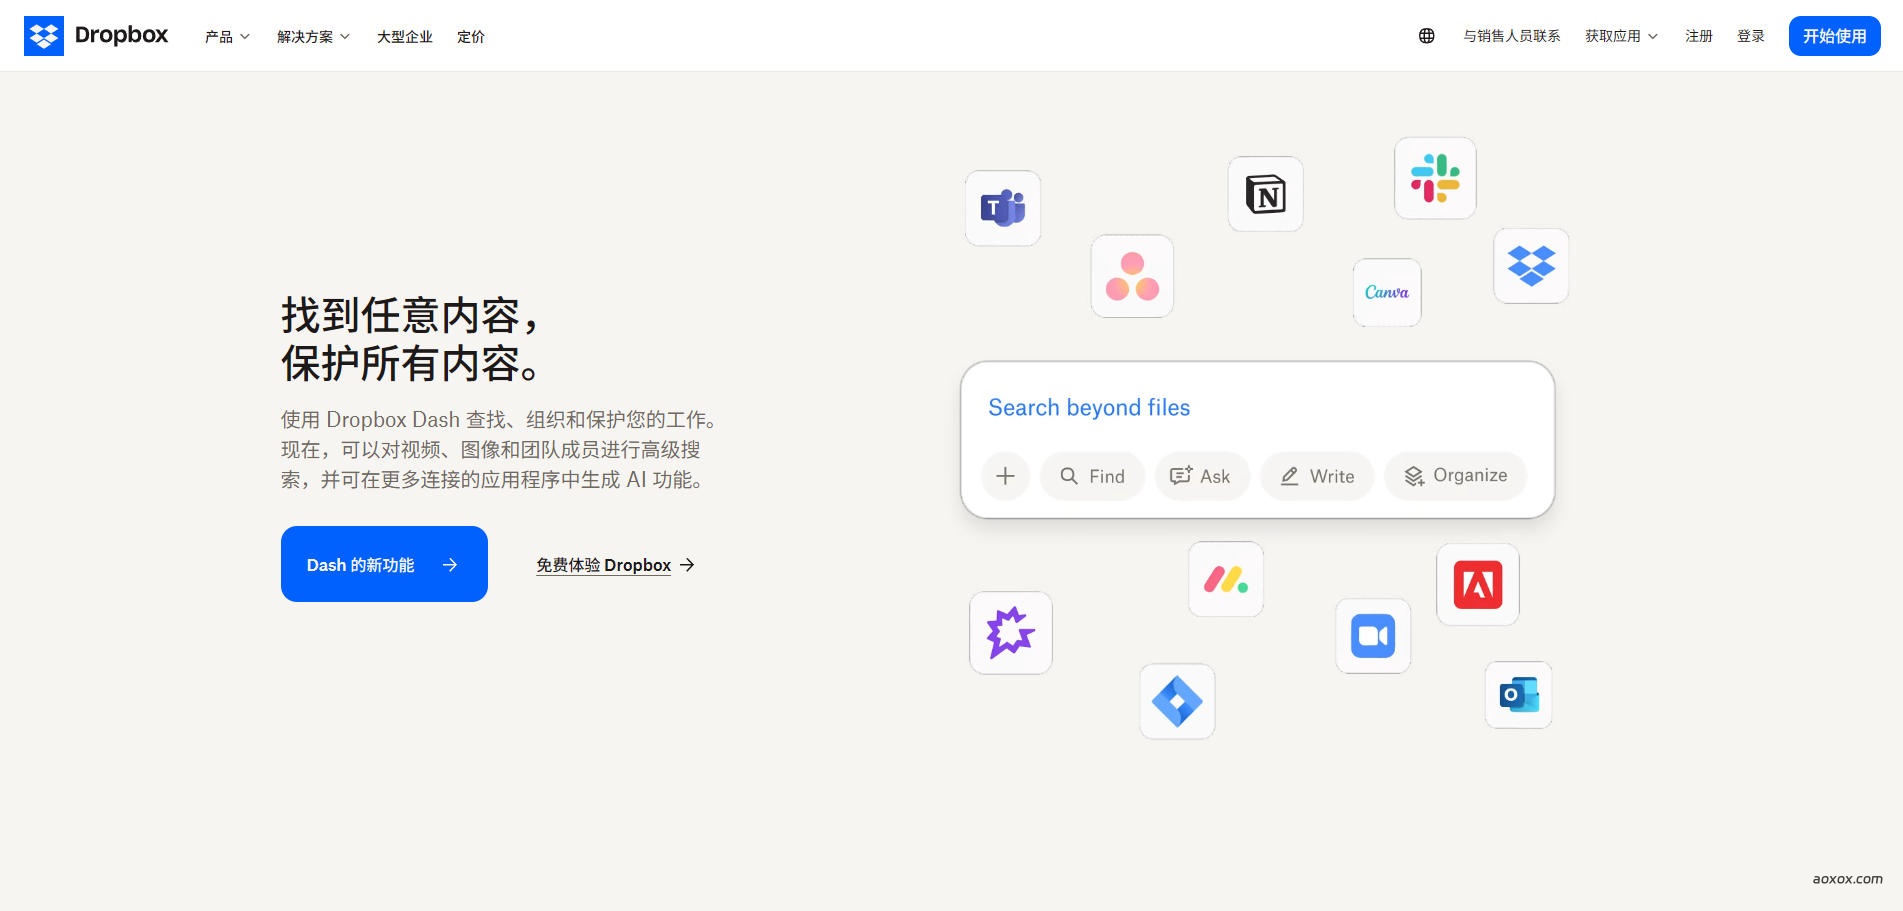Select the Zoom app icon
Screen dimensions: 1903x911
click(1372, 635)
